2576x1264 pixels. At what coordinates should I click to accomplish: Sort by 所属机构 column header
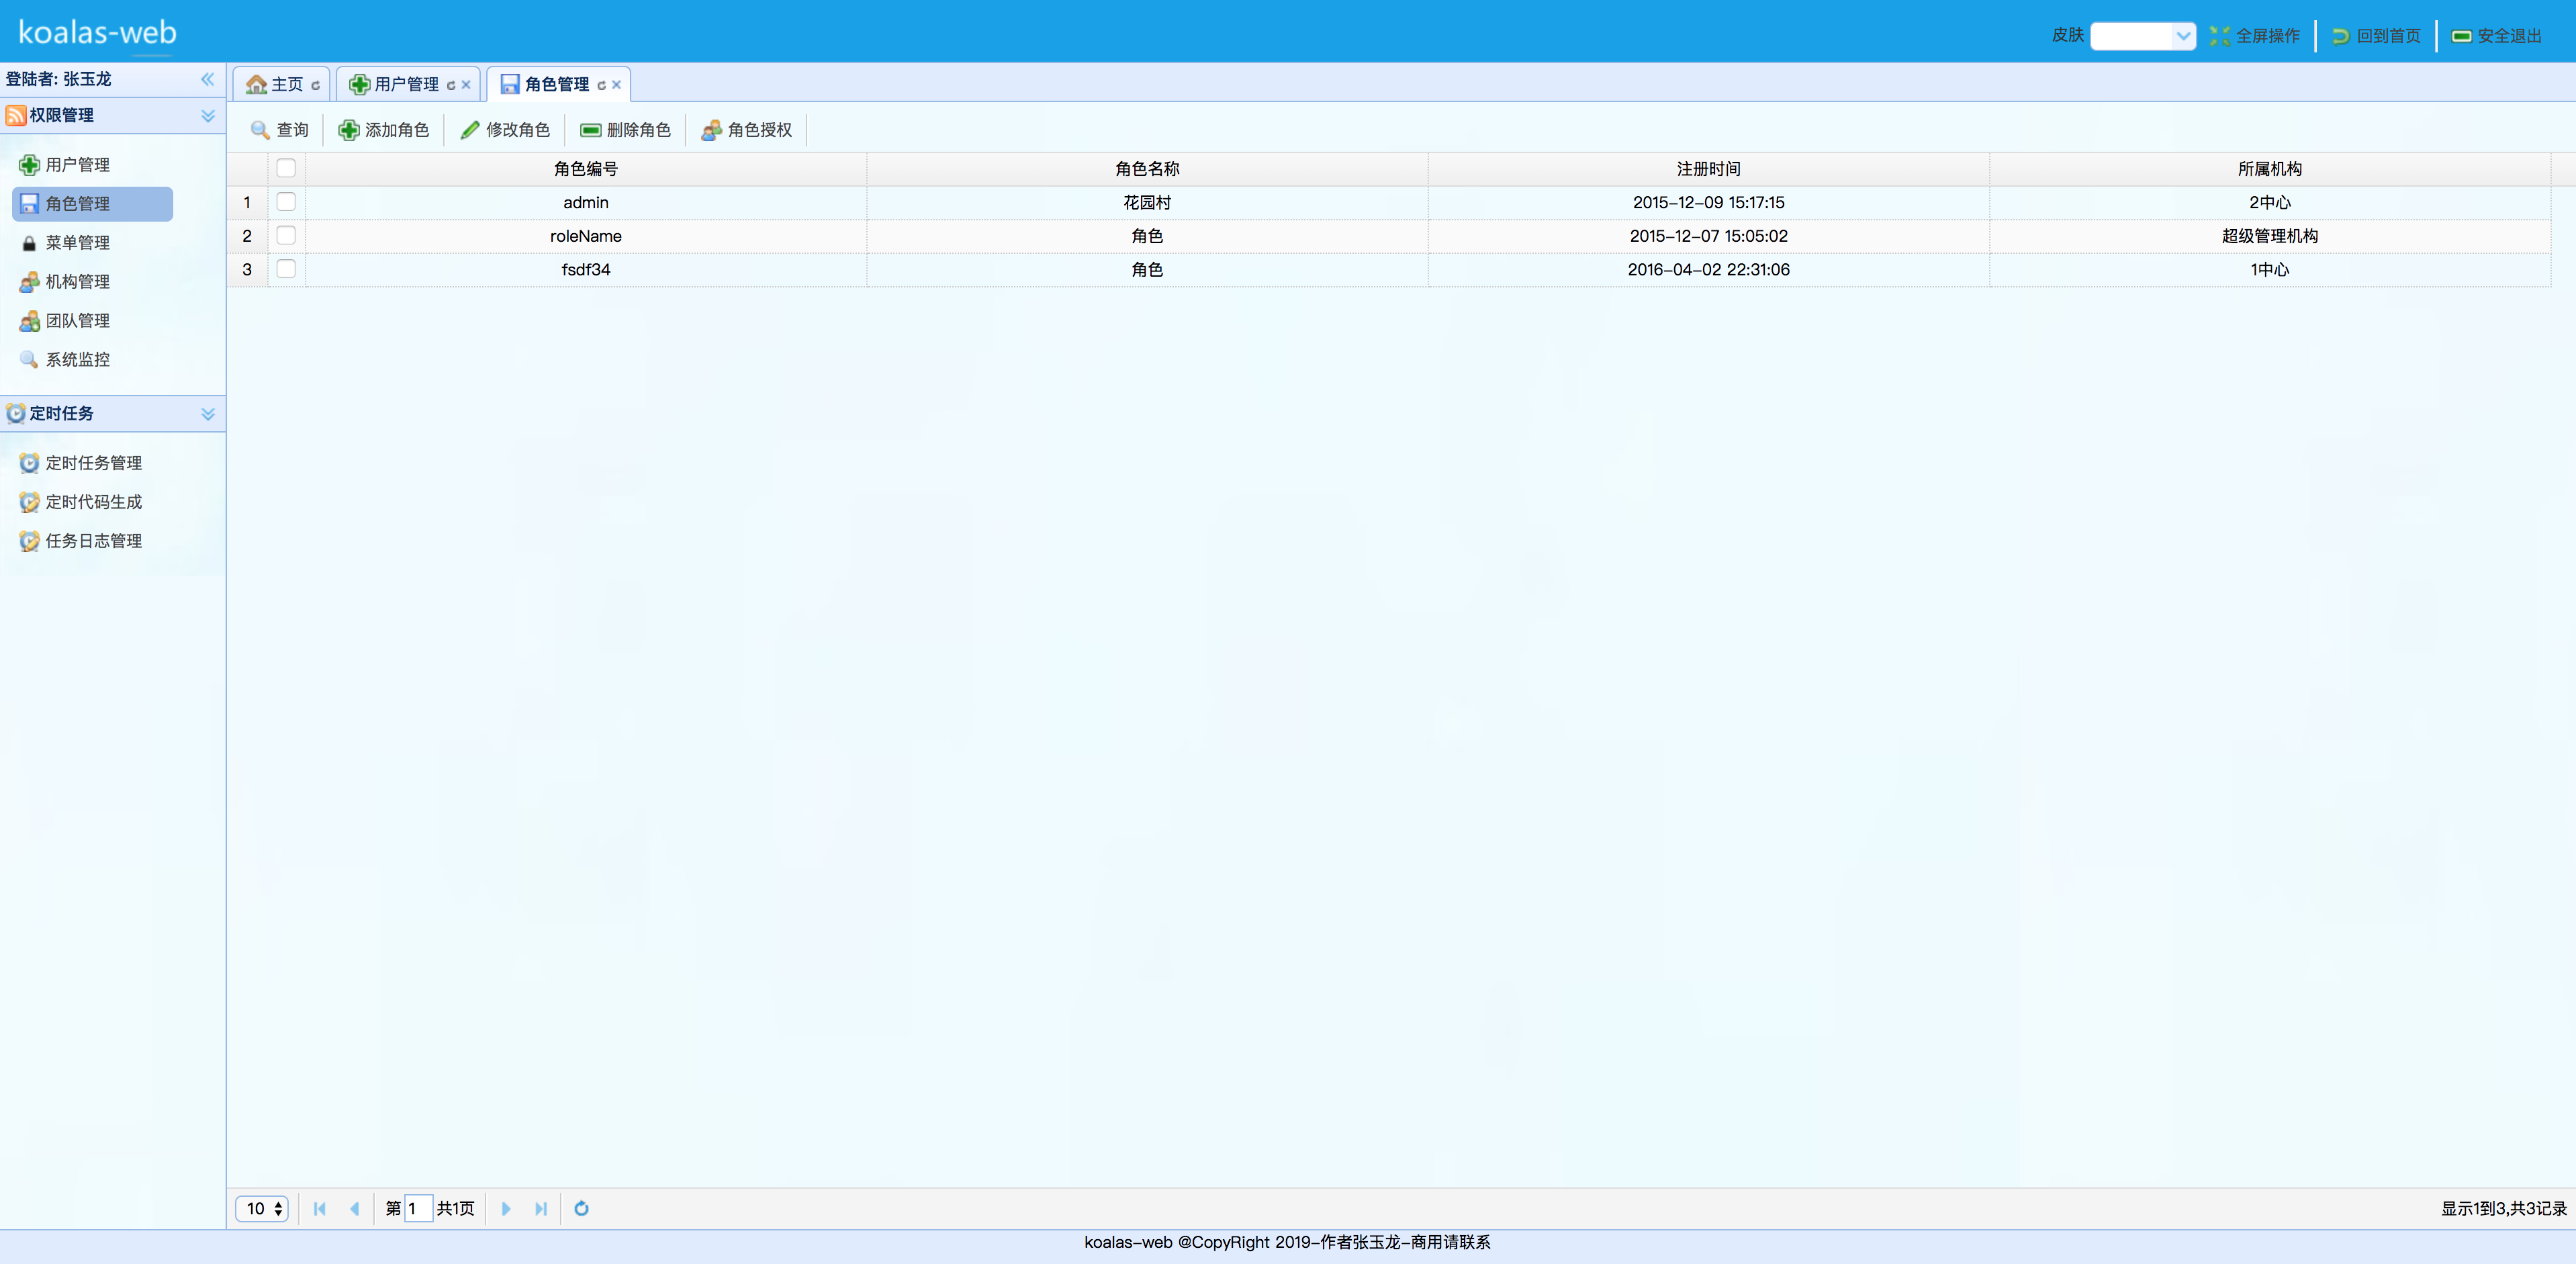point(2269,169)
